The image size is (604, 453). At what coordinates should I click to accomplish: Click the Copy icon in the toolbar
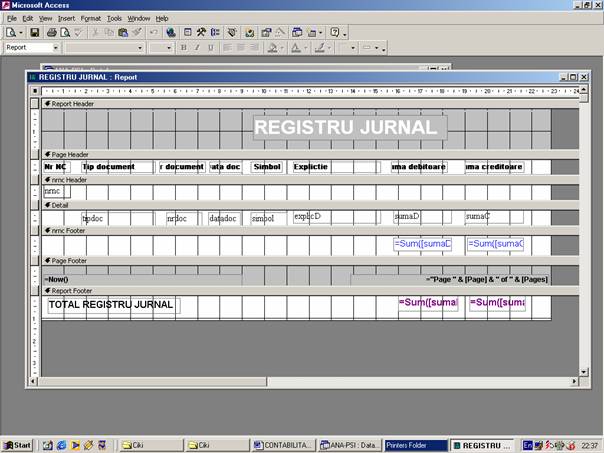click(109, 33)
